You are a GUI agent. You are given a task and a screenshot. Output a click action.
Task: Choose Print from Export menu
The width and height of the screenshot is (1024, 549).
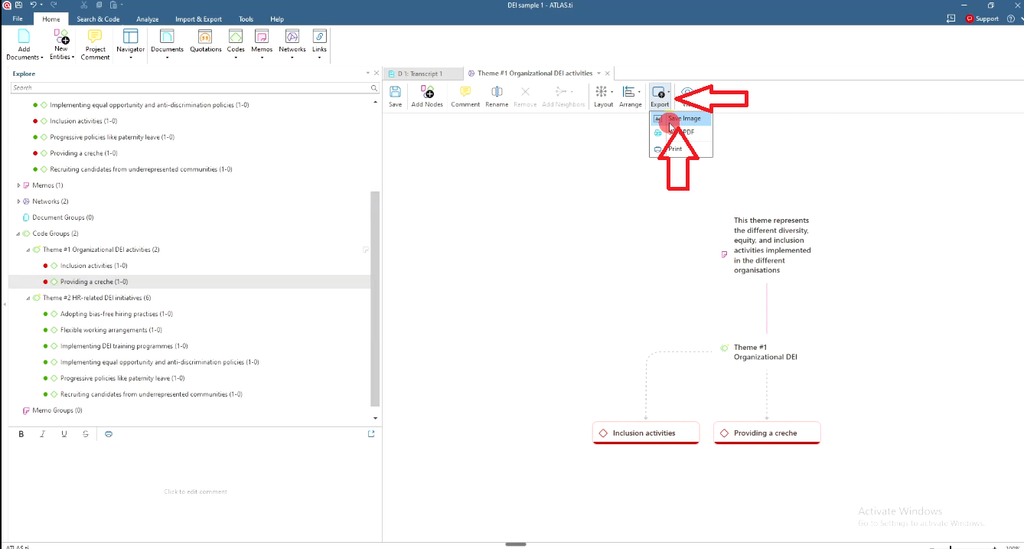[x=680, y=149]
